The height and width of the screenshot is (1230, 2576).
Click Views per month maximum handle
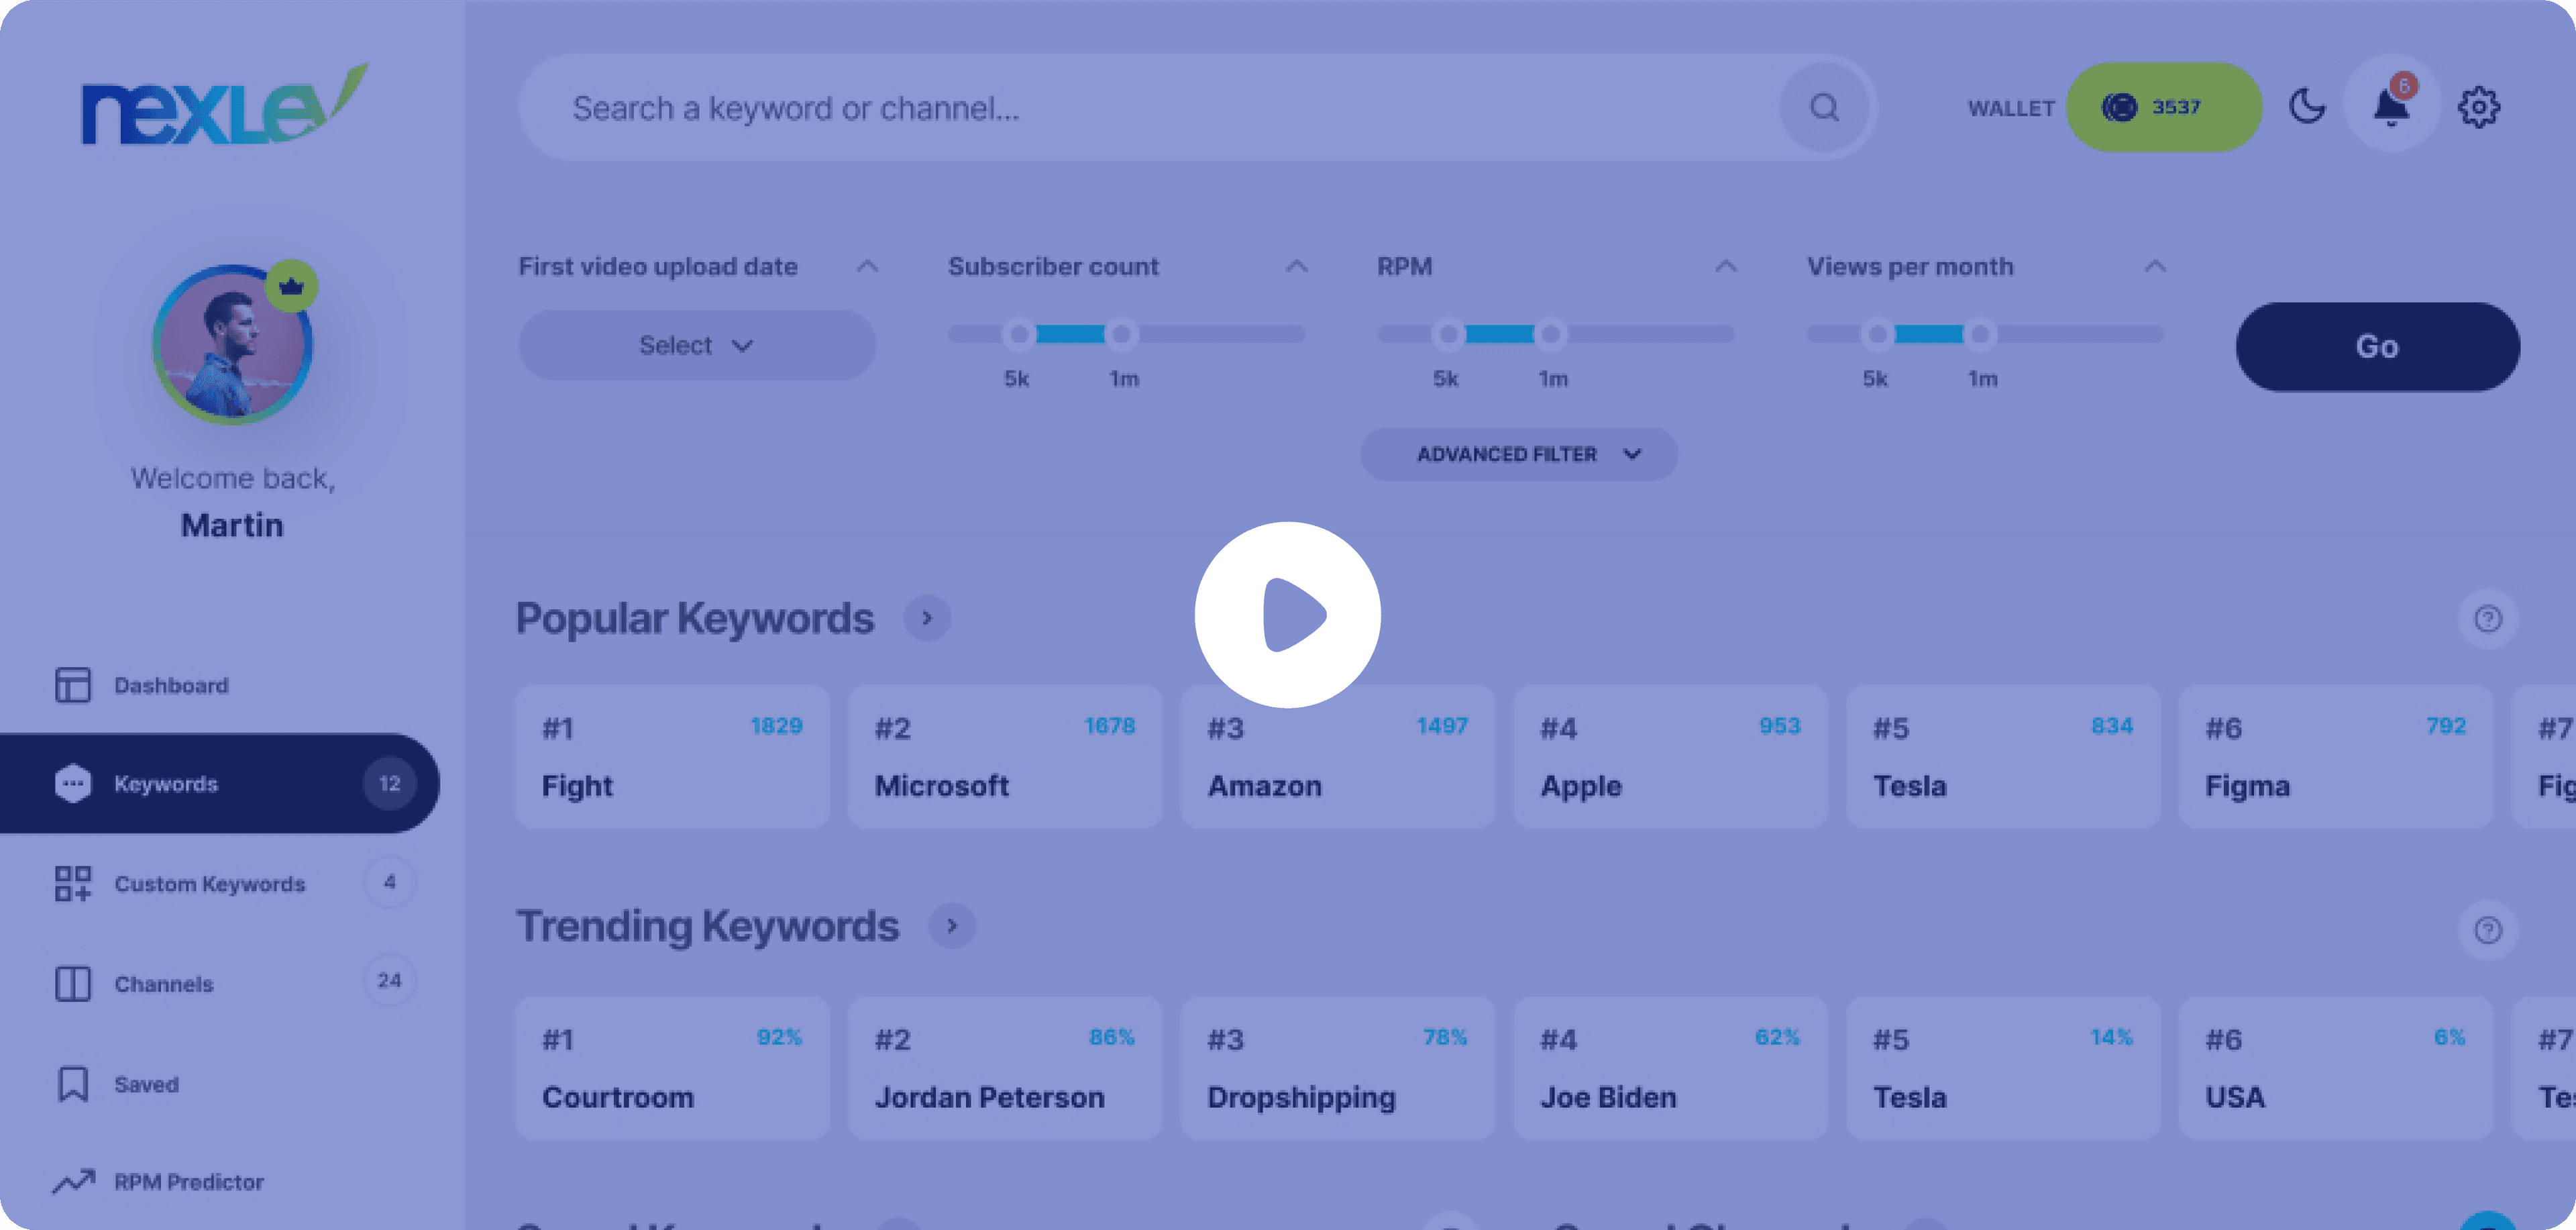coord(1980,334)
